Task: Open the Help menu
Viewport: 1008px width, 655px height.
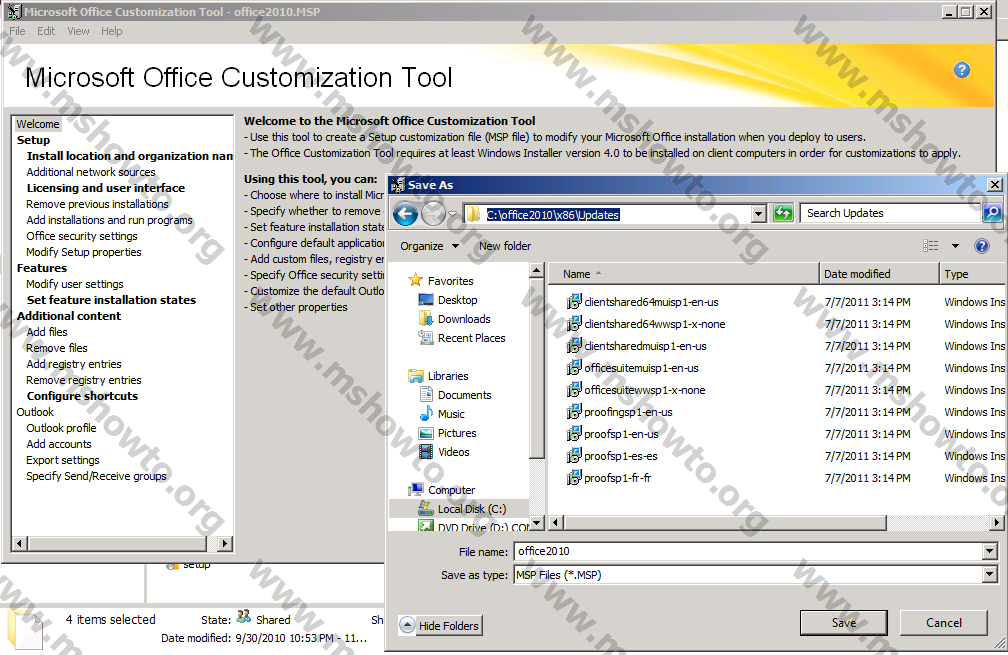Action: pos(111,31)
